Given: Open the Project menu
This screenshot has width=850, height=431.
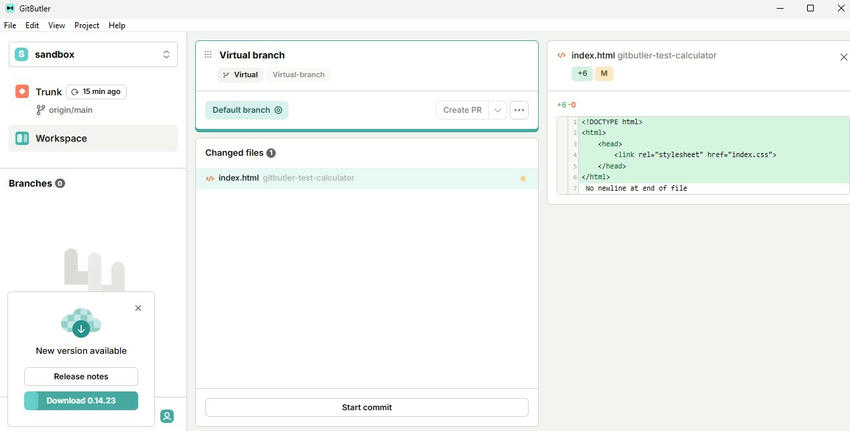Looking at the screenshot, I should click(x=87, y=25).
